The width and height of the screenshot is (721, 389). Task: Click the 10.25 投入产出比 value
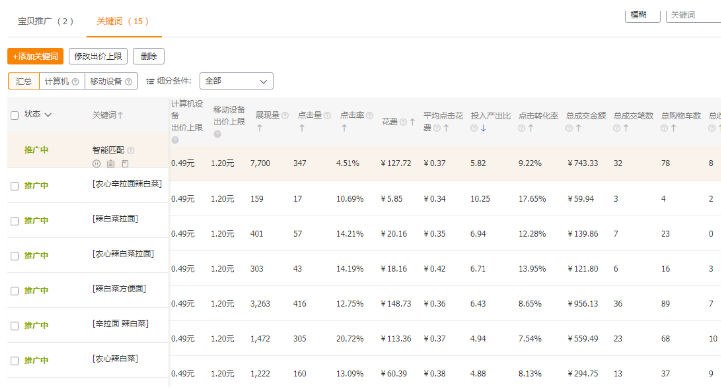click(480, 199)
